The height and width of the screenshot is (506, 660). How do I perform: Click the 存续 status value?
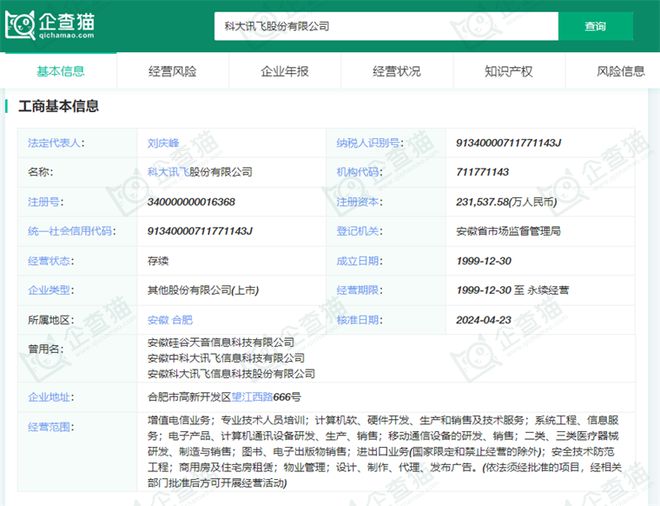pyautogui.click(x=158, y=261)
